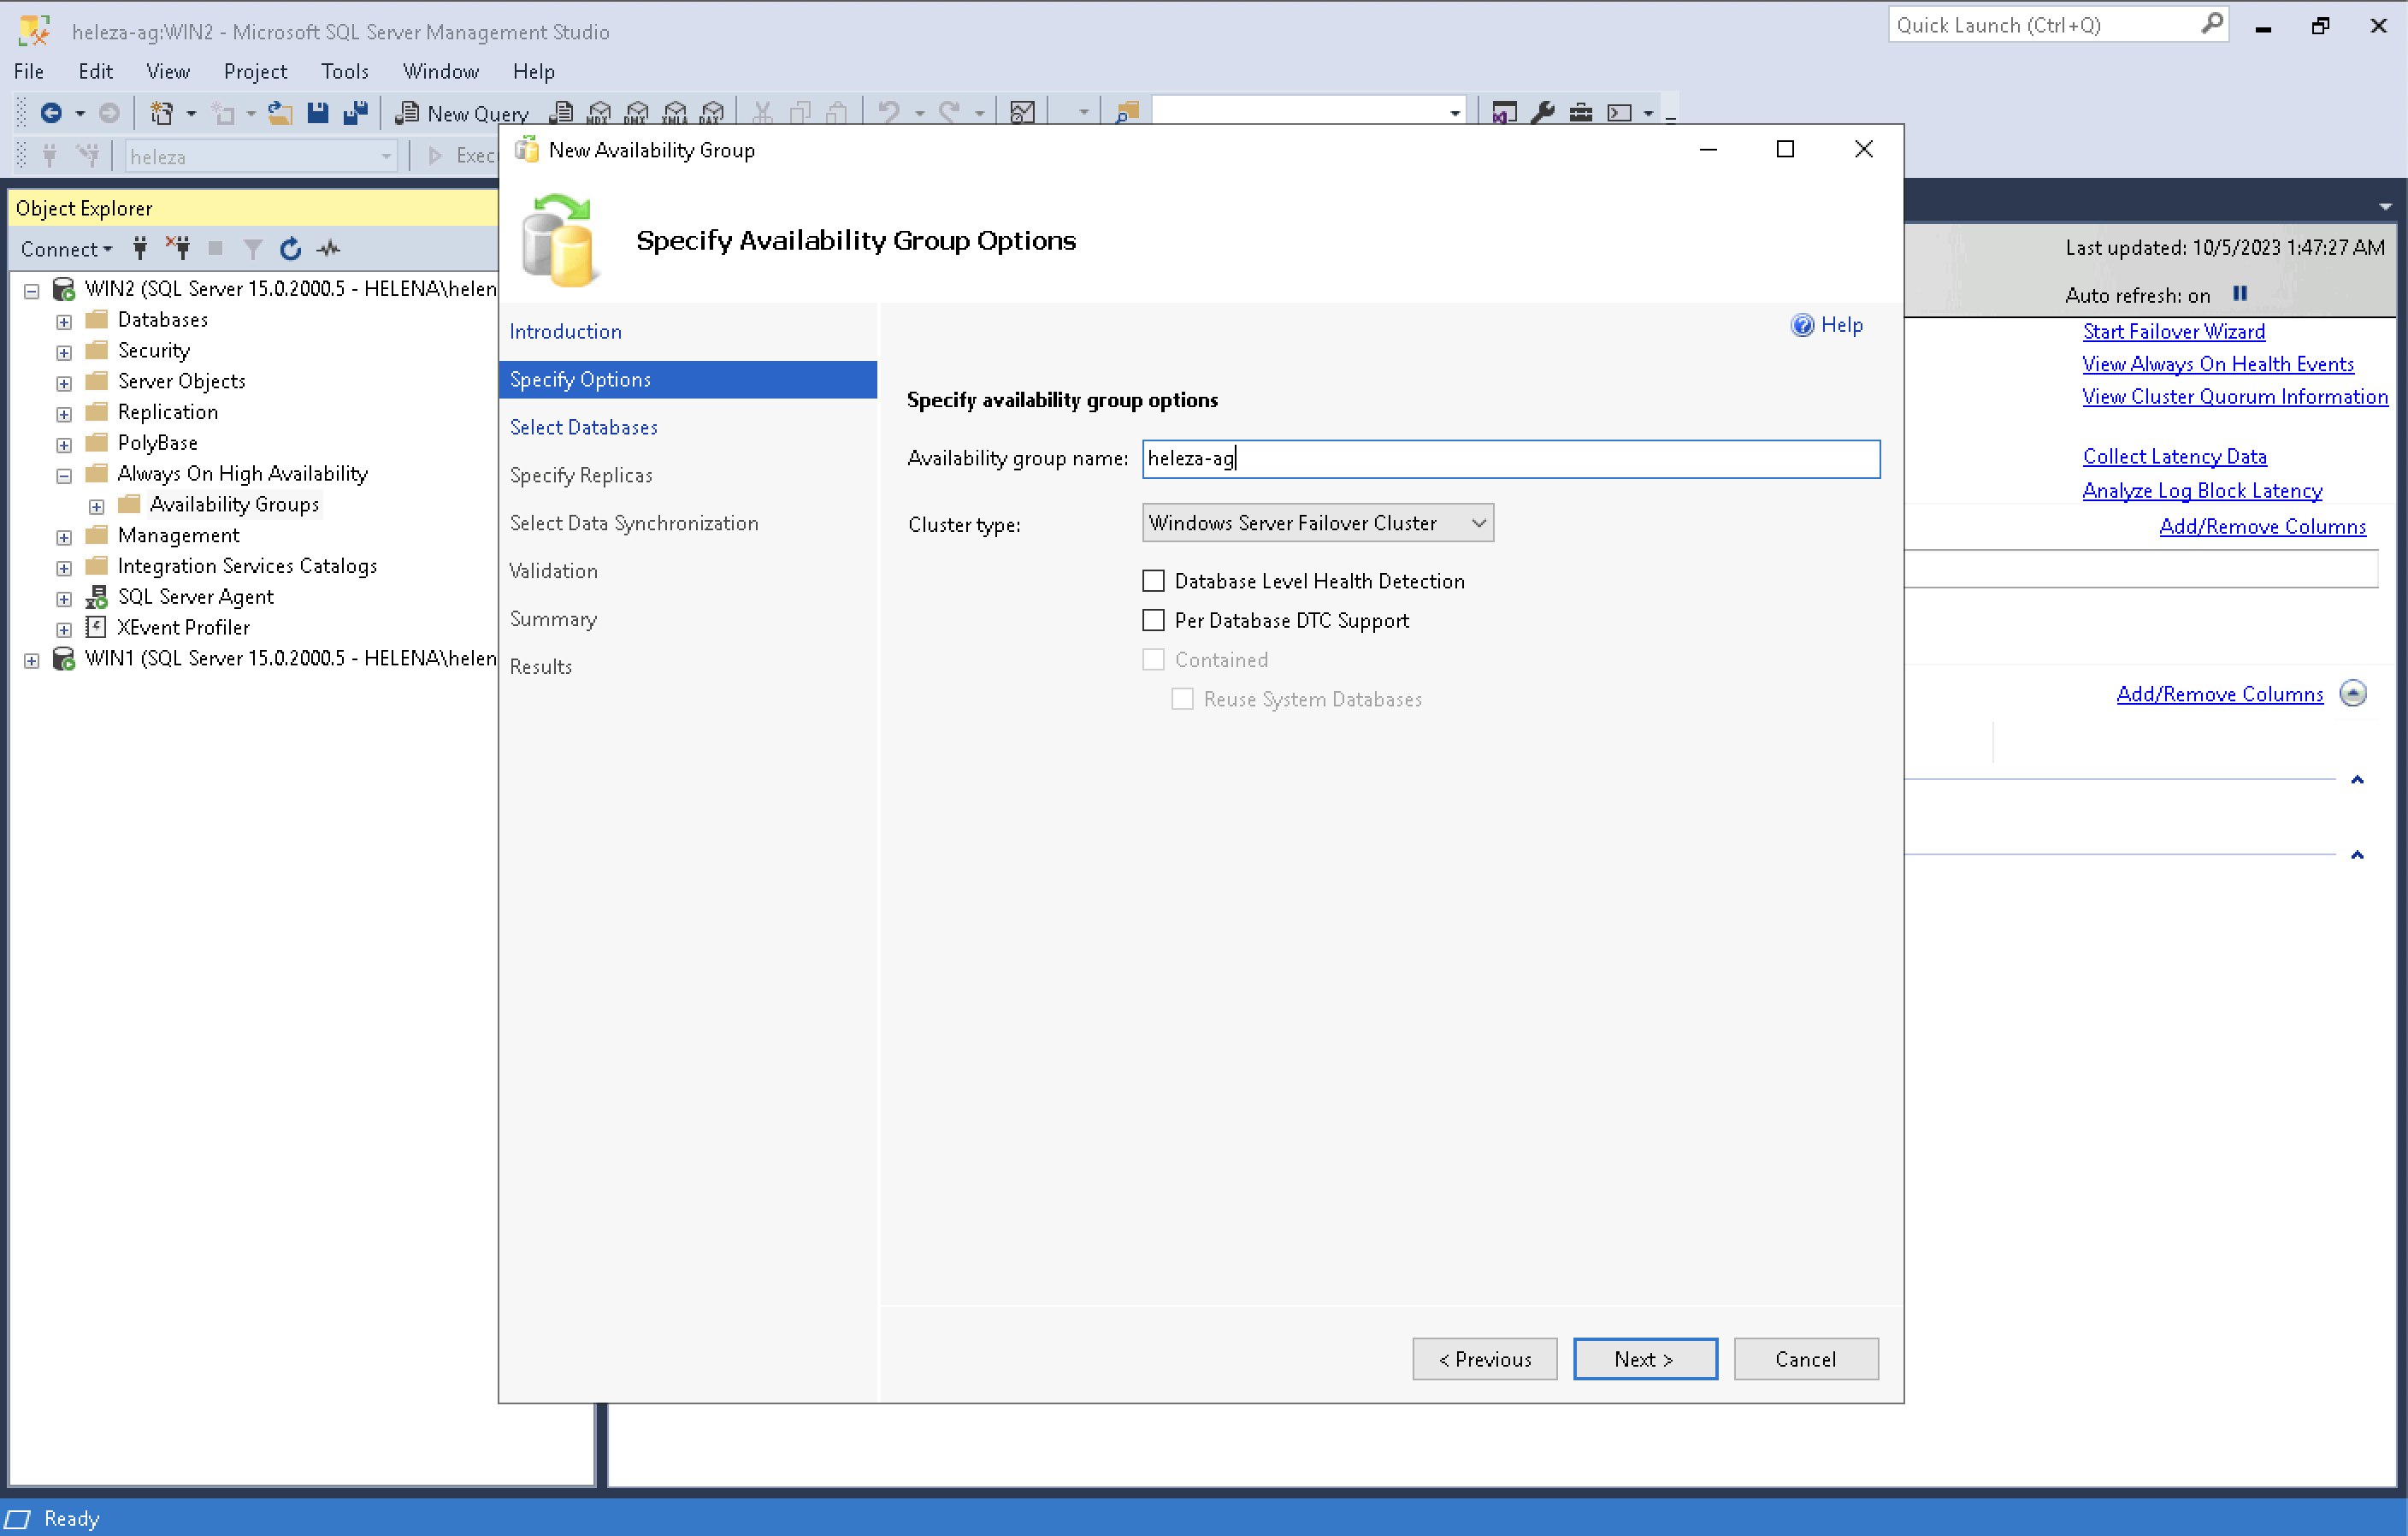Open the Tools menu
The height and width of the screenshot is (1536, 2408).
(x=344, y=71)
